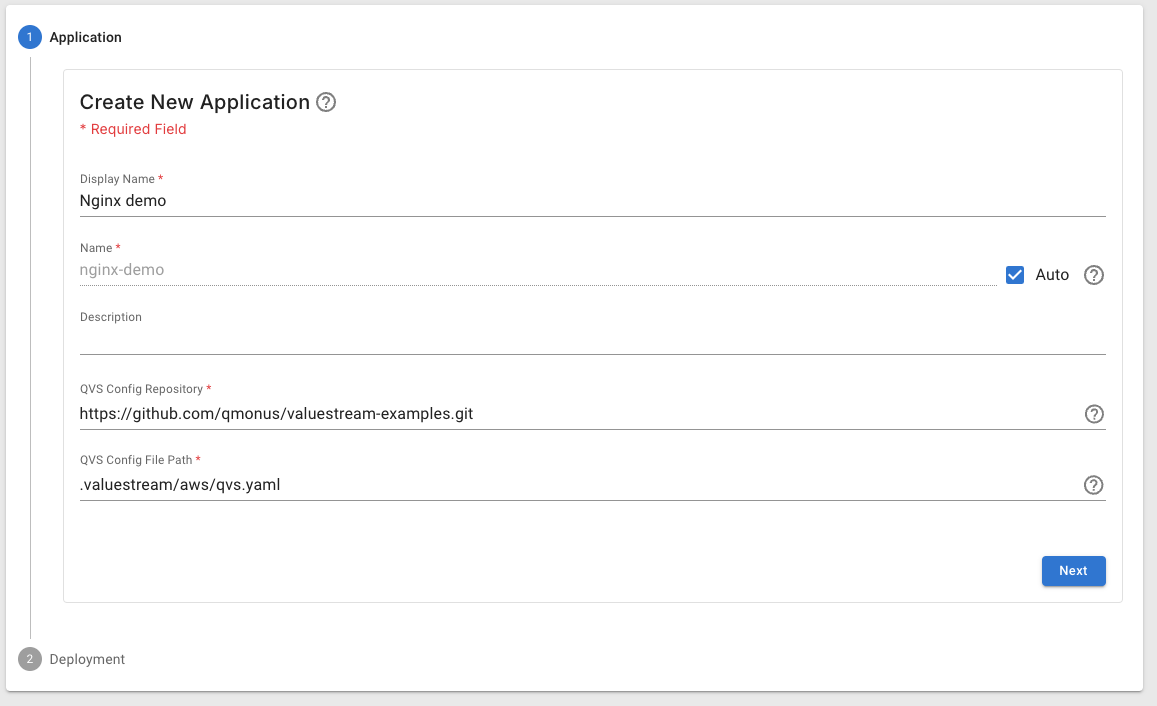This screenshot has height=706, width=1157.
Task: Uncheck the Auto name checkbox
Action: point(1015,275)
